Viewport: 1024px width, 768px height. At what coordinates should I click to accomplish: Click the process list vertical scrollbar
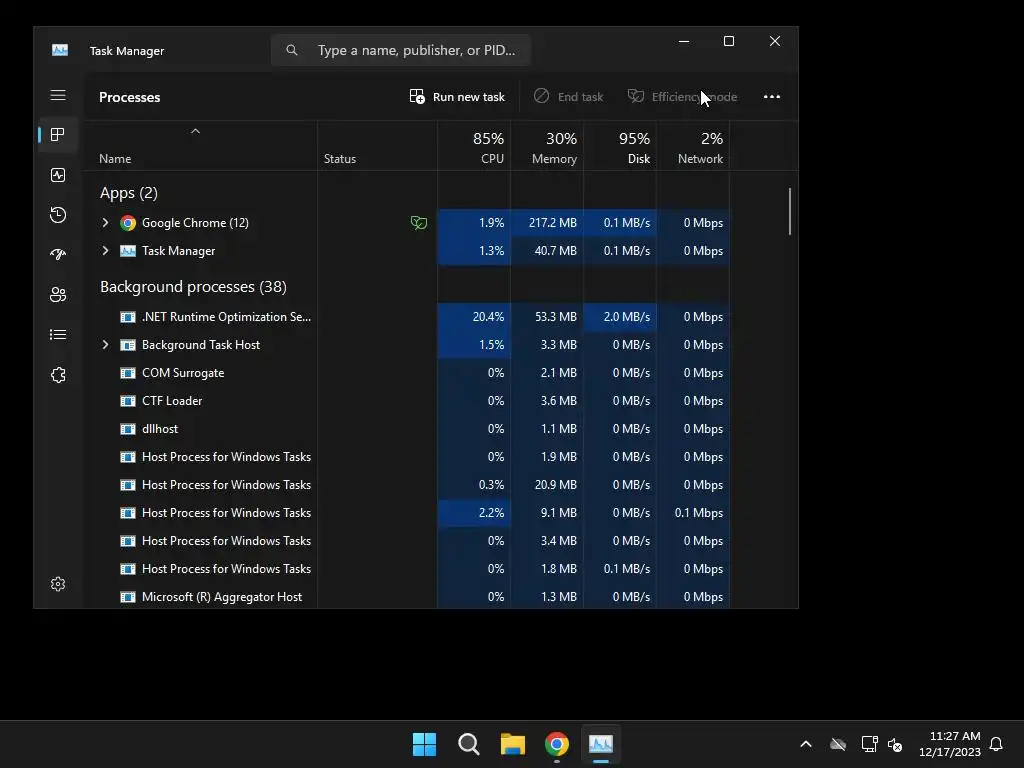[x=790, y=212]
